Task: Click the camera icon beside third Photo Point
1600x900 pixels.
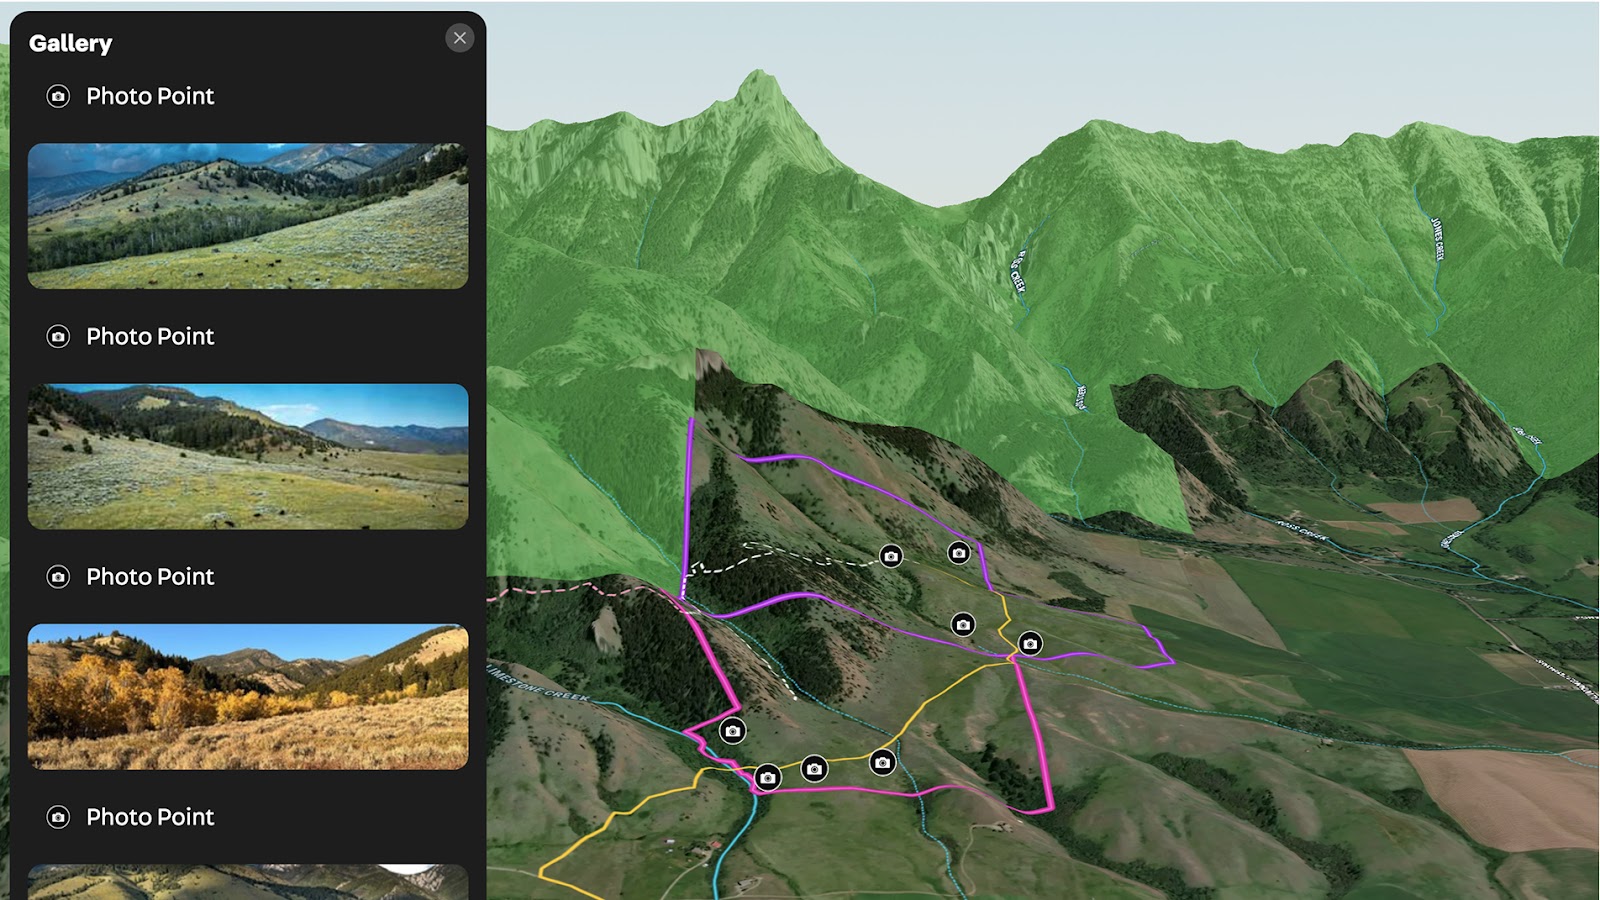Action: (x=58, y=577)
